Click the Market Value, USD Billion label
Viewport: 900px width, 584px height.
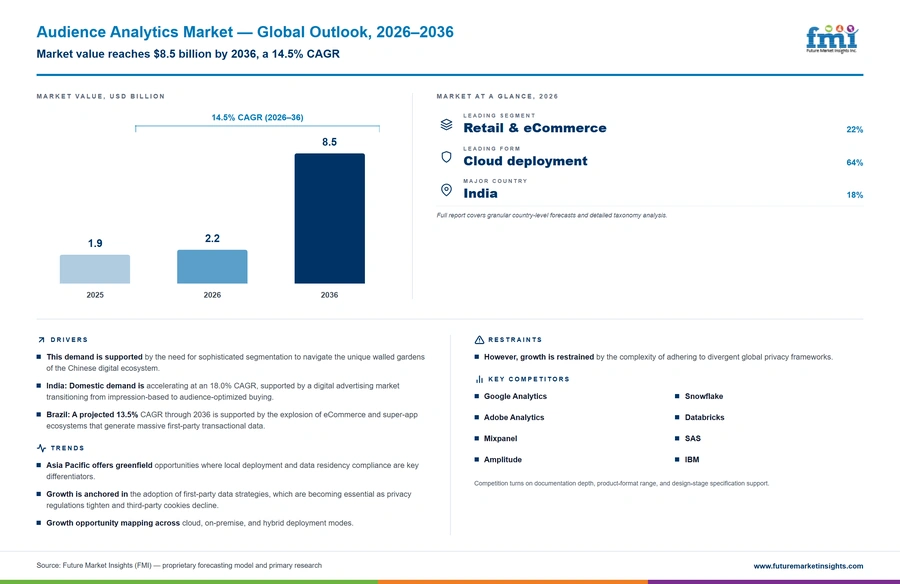(x=100, y=96)
